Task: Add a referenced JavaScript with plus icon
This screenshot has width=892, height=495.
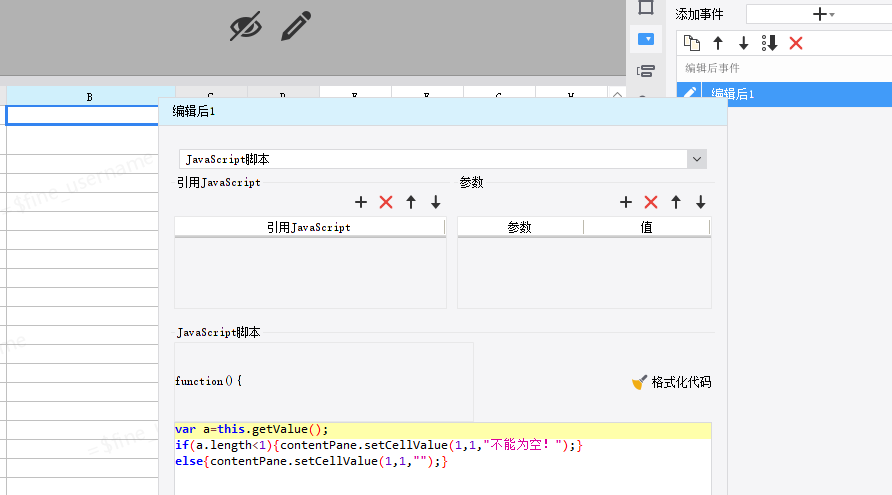Action: pos(361,202)
